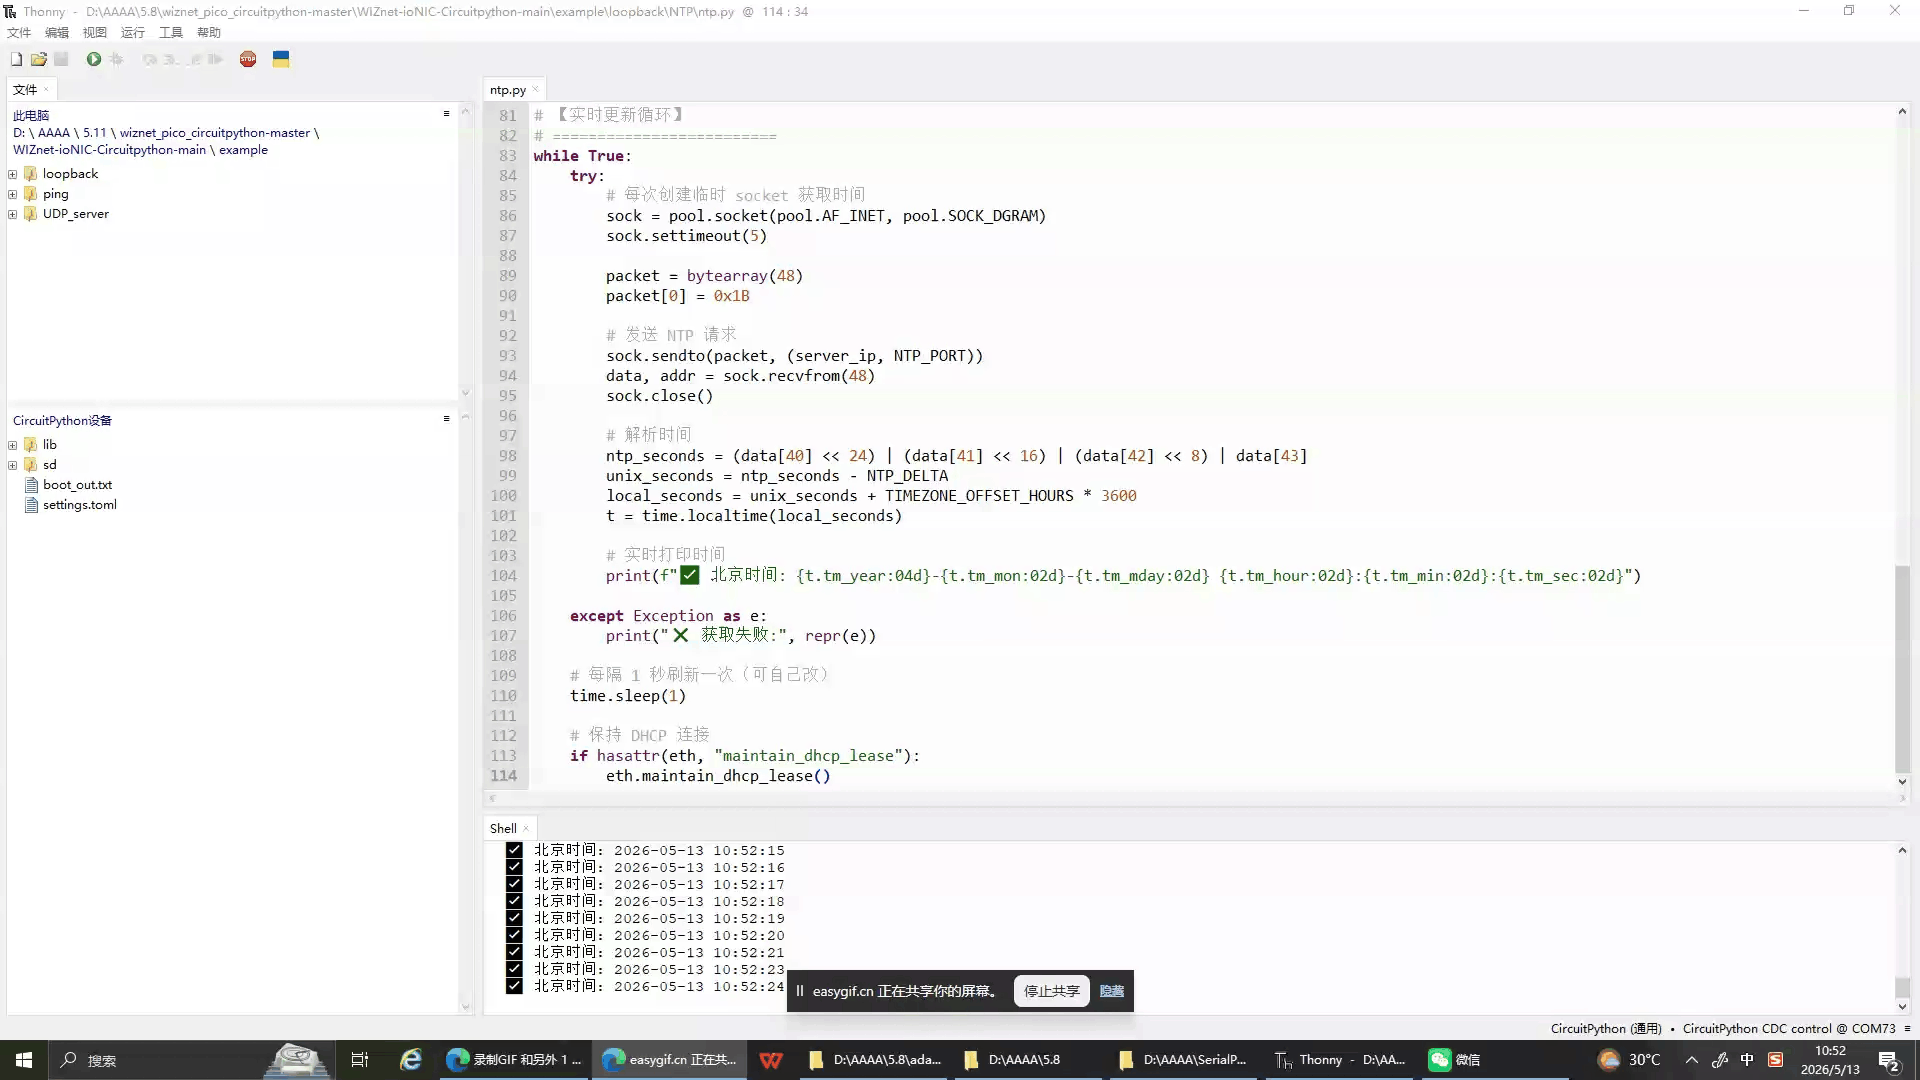This screenshot has height=1080, width=1920.
Task: Expand the UDP_server folder
Action: click(x=12, y=214)
